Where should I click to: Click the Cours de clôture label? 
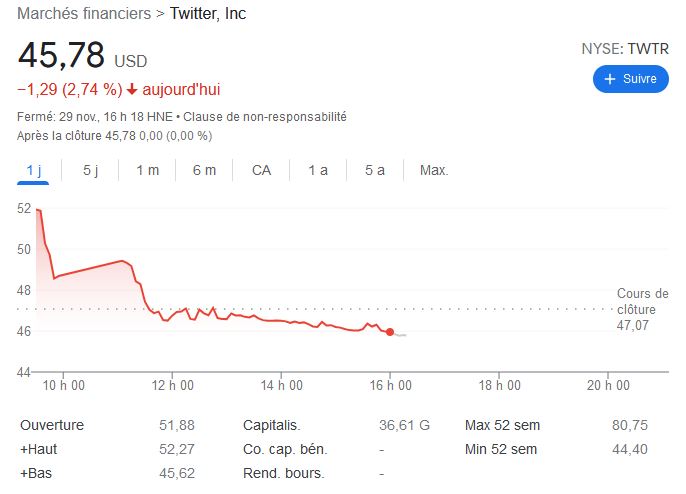coord(642,301)
